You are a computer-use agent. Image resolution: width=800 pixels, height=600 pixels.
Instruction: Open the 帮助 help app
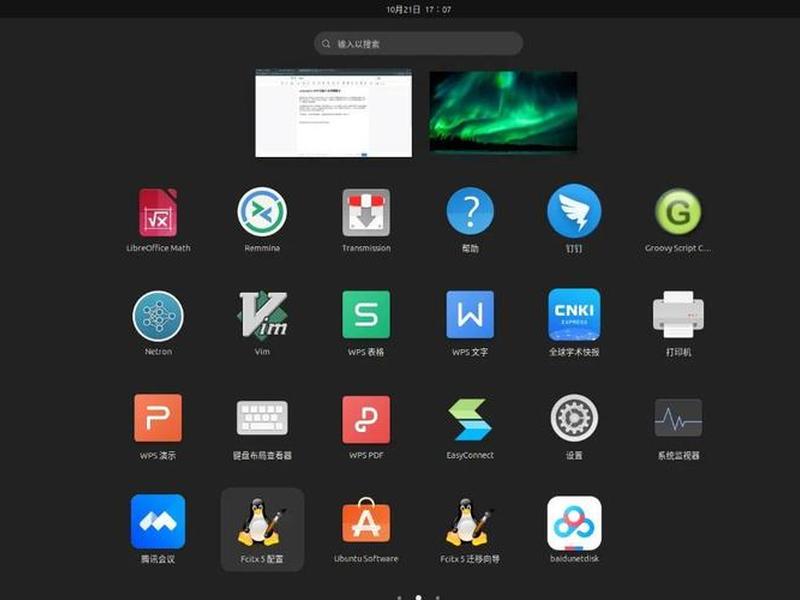tap(470, 211)
